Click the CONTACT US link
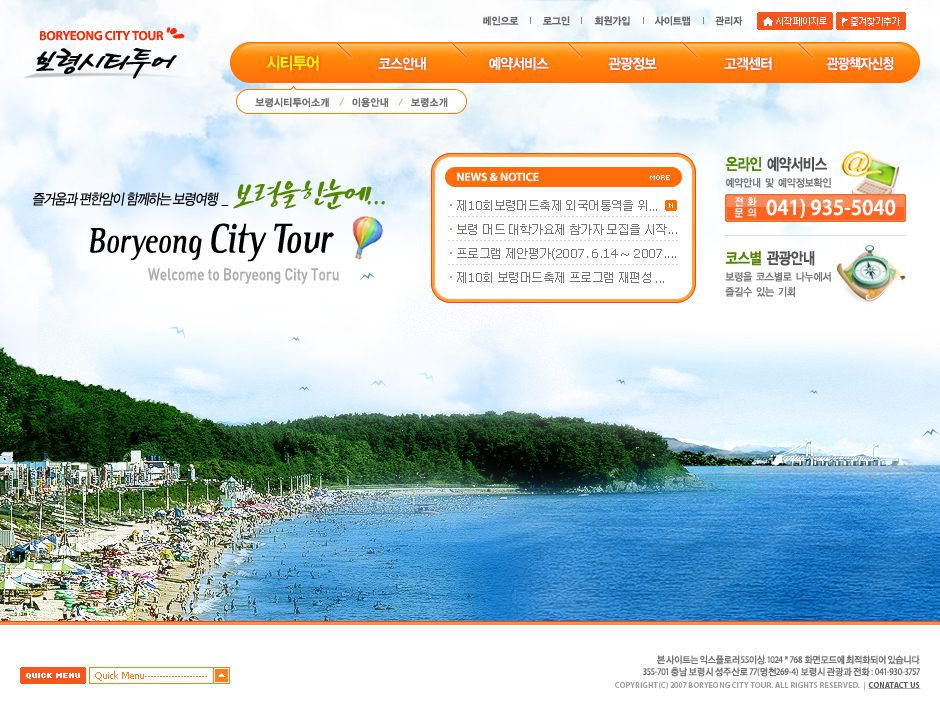The width and height of the screenshot is (940, 726). pos(893,685)
